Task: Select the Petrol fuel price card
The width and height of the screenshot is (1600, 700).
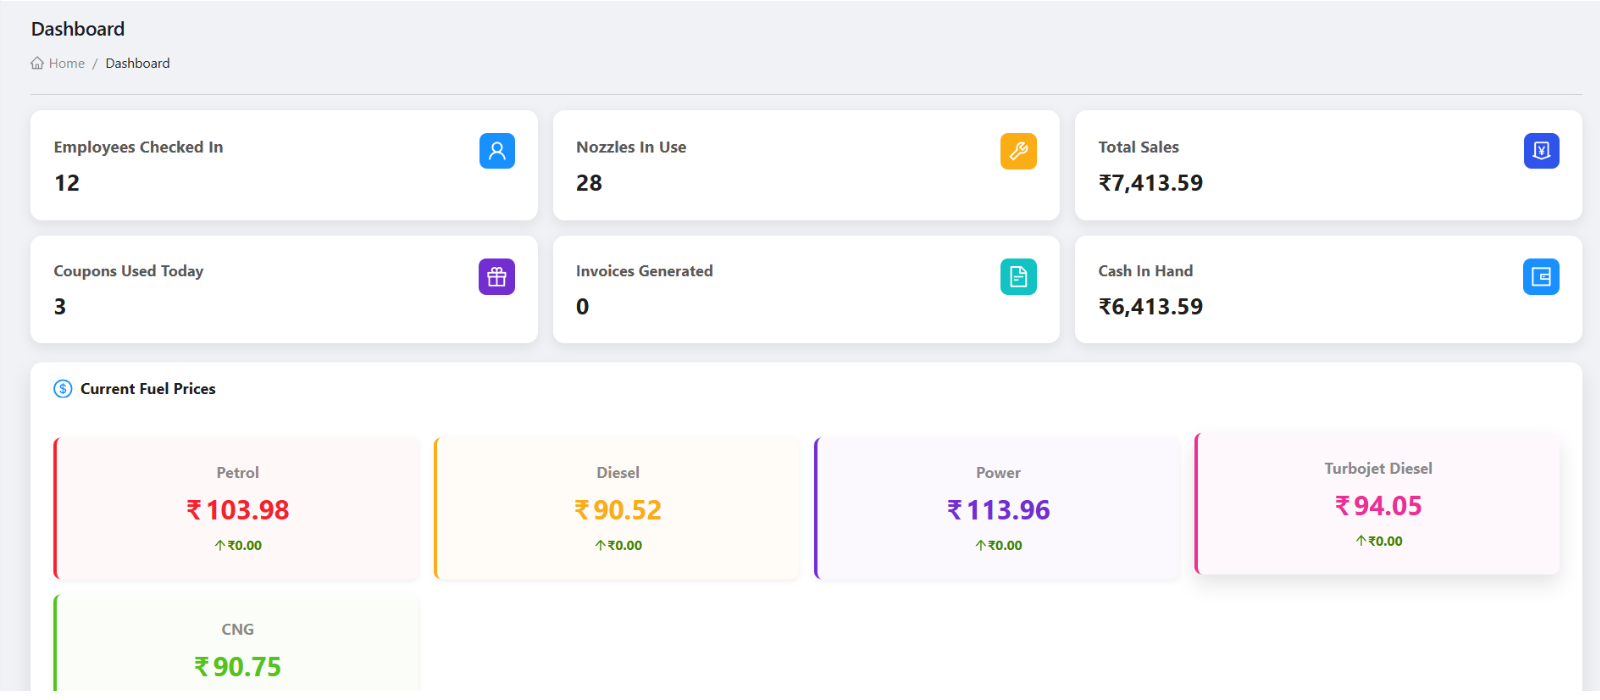Action: pos(237,508)
